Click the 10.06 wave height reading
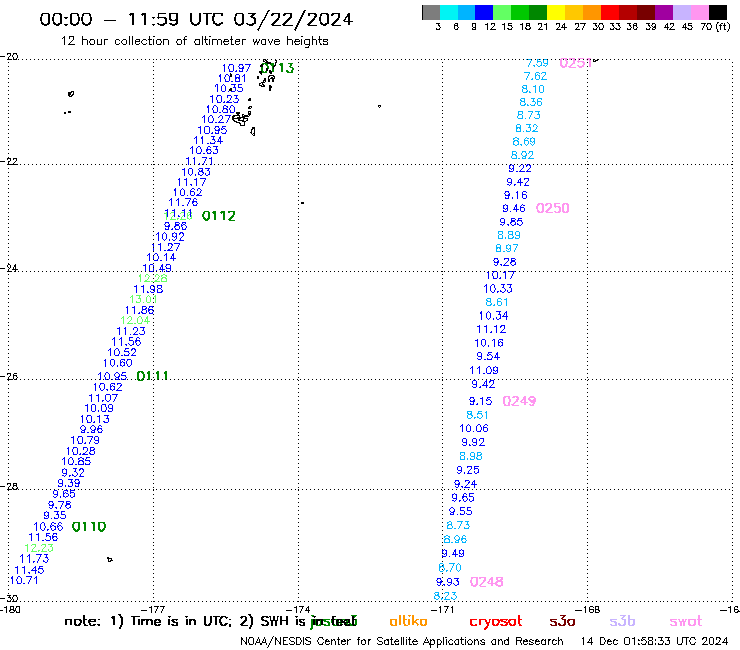This screenshot has width=740, height=650. [474, 429]
